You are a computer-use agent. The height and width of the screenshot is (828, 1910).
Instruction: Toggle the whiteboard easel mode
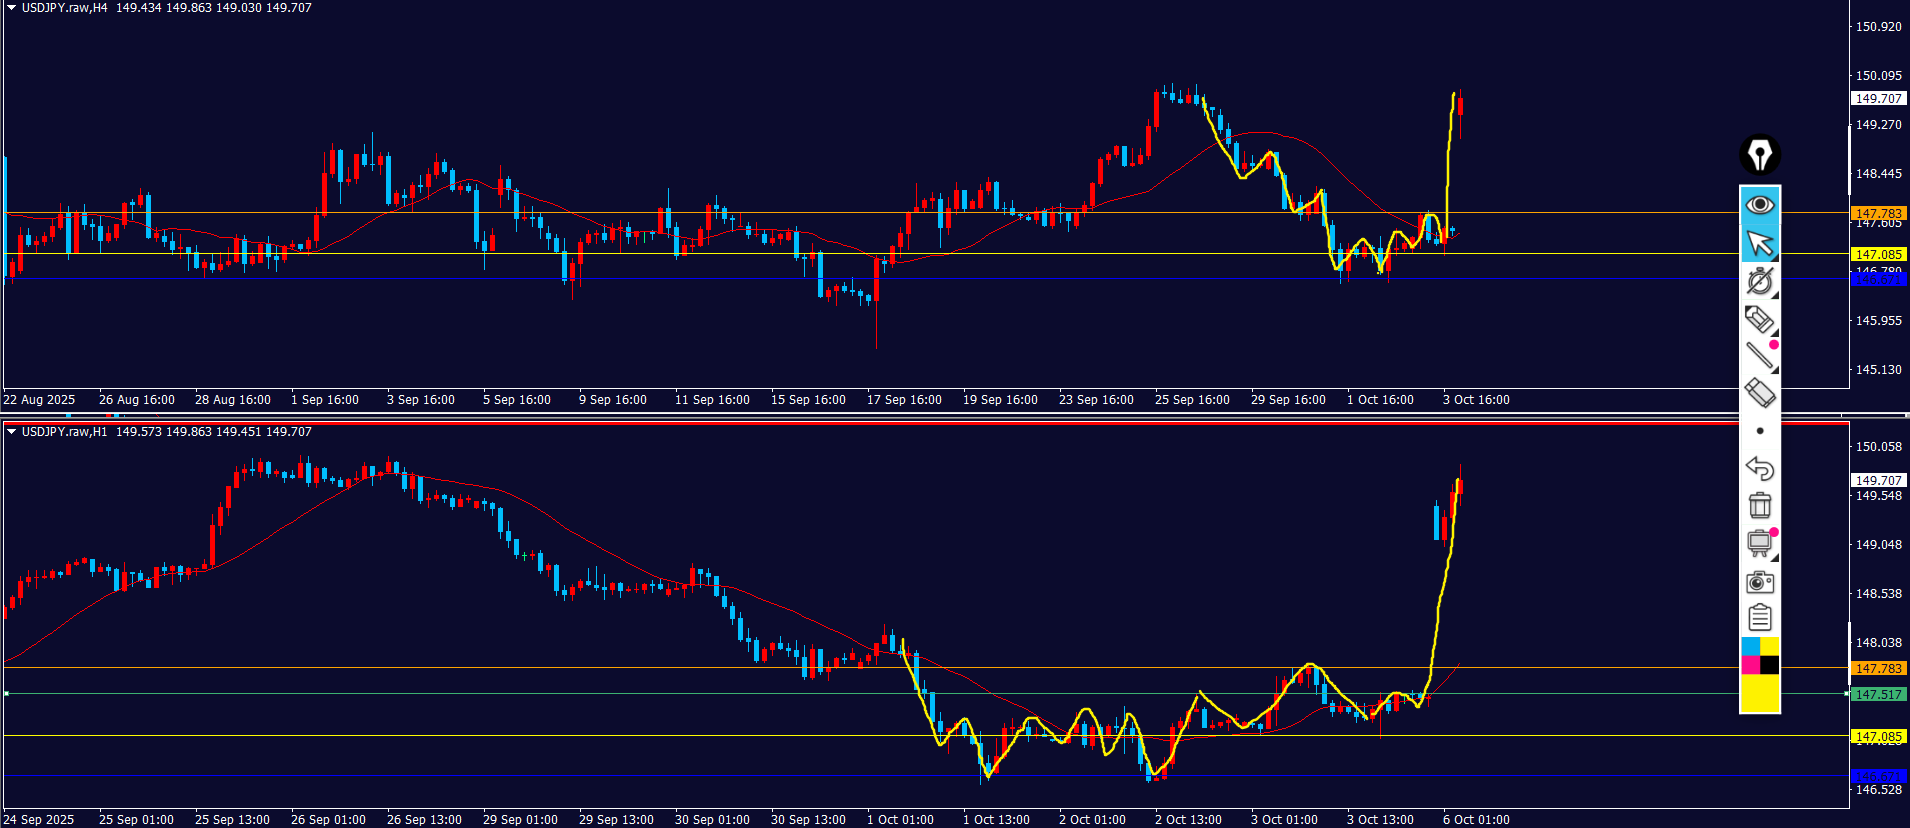(1759, 543)
